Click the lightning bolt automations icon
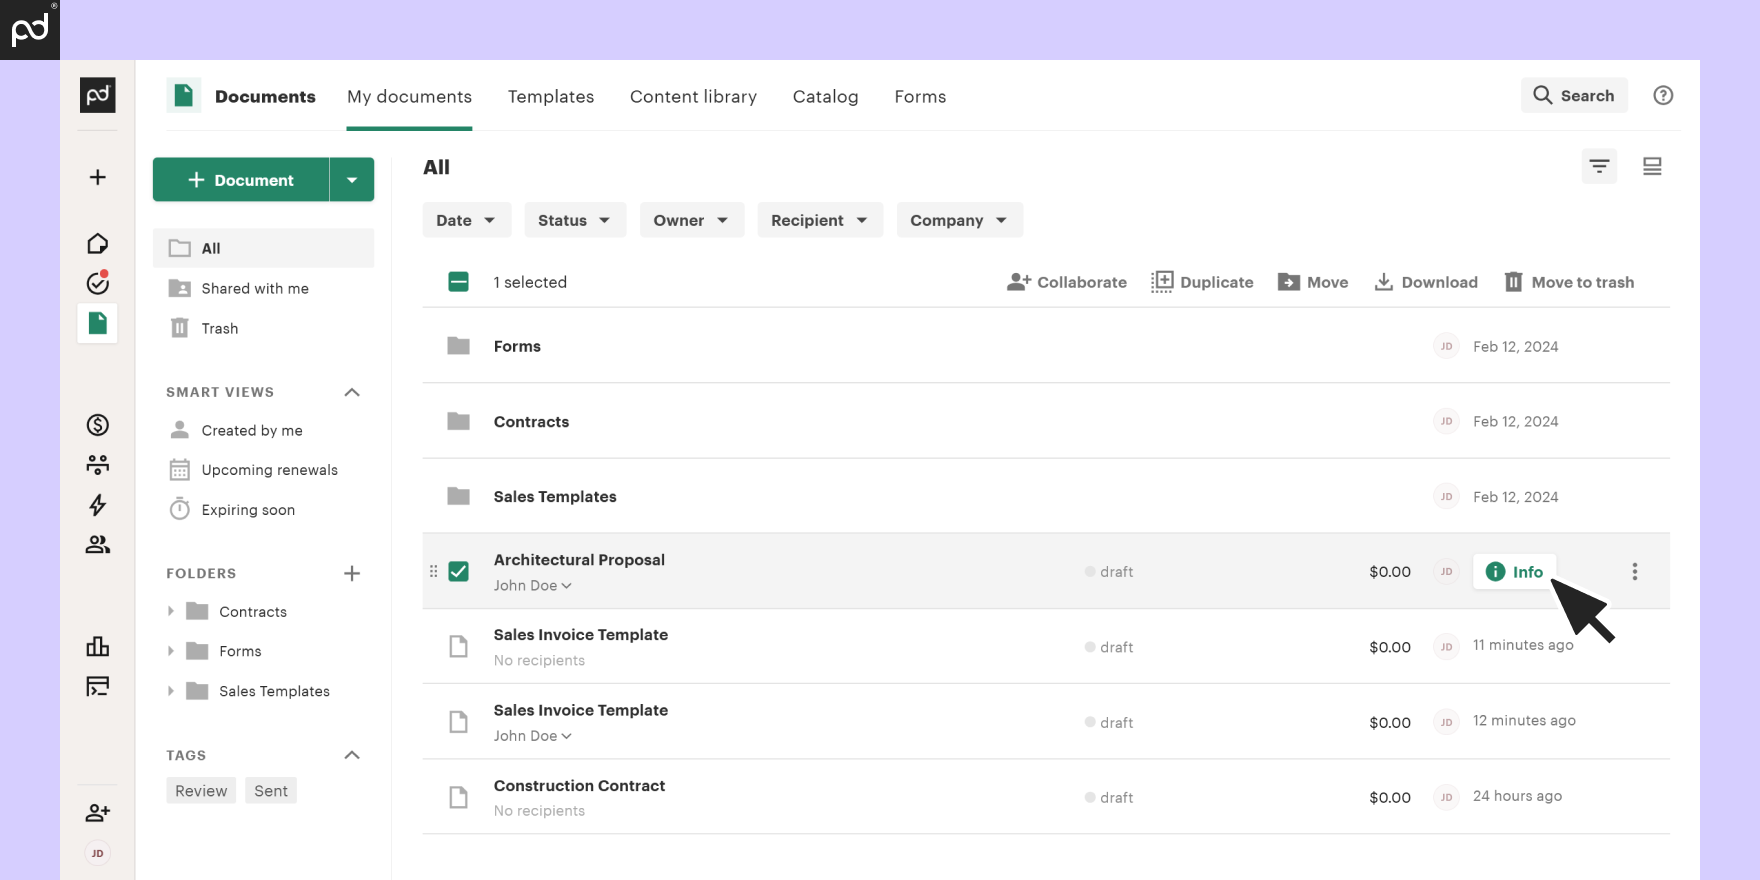 point(97,505)
